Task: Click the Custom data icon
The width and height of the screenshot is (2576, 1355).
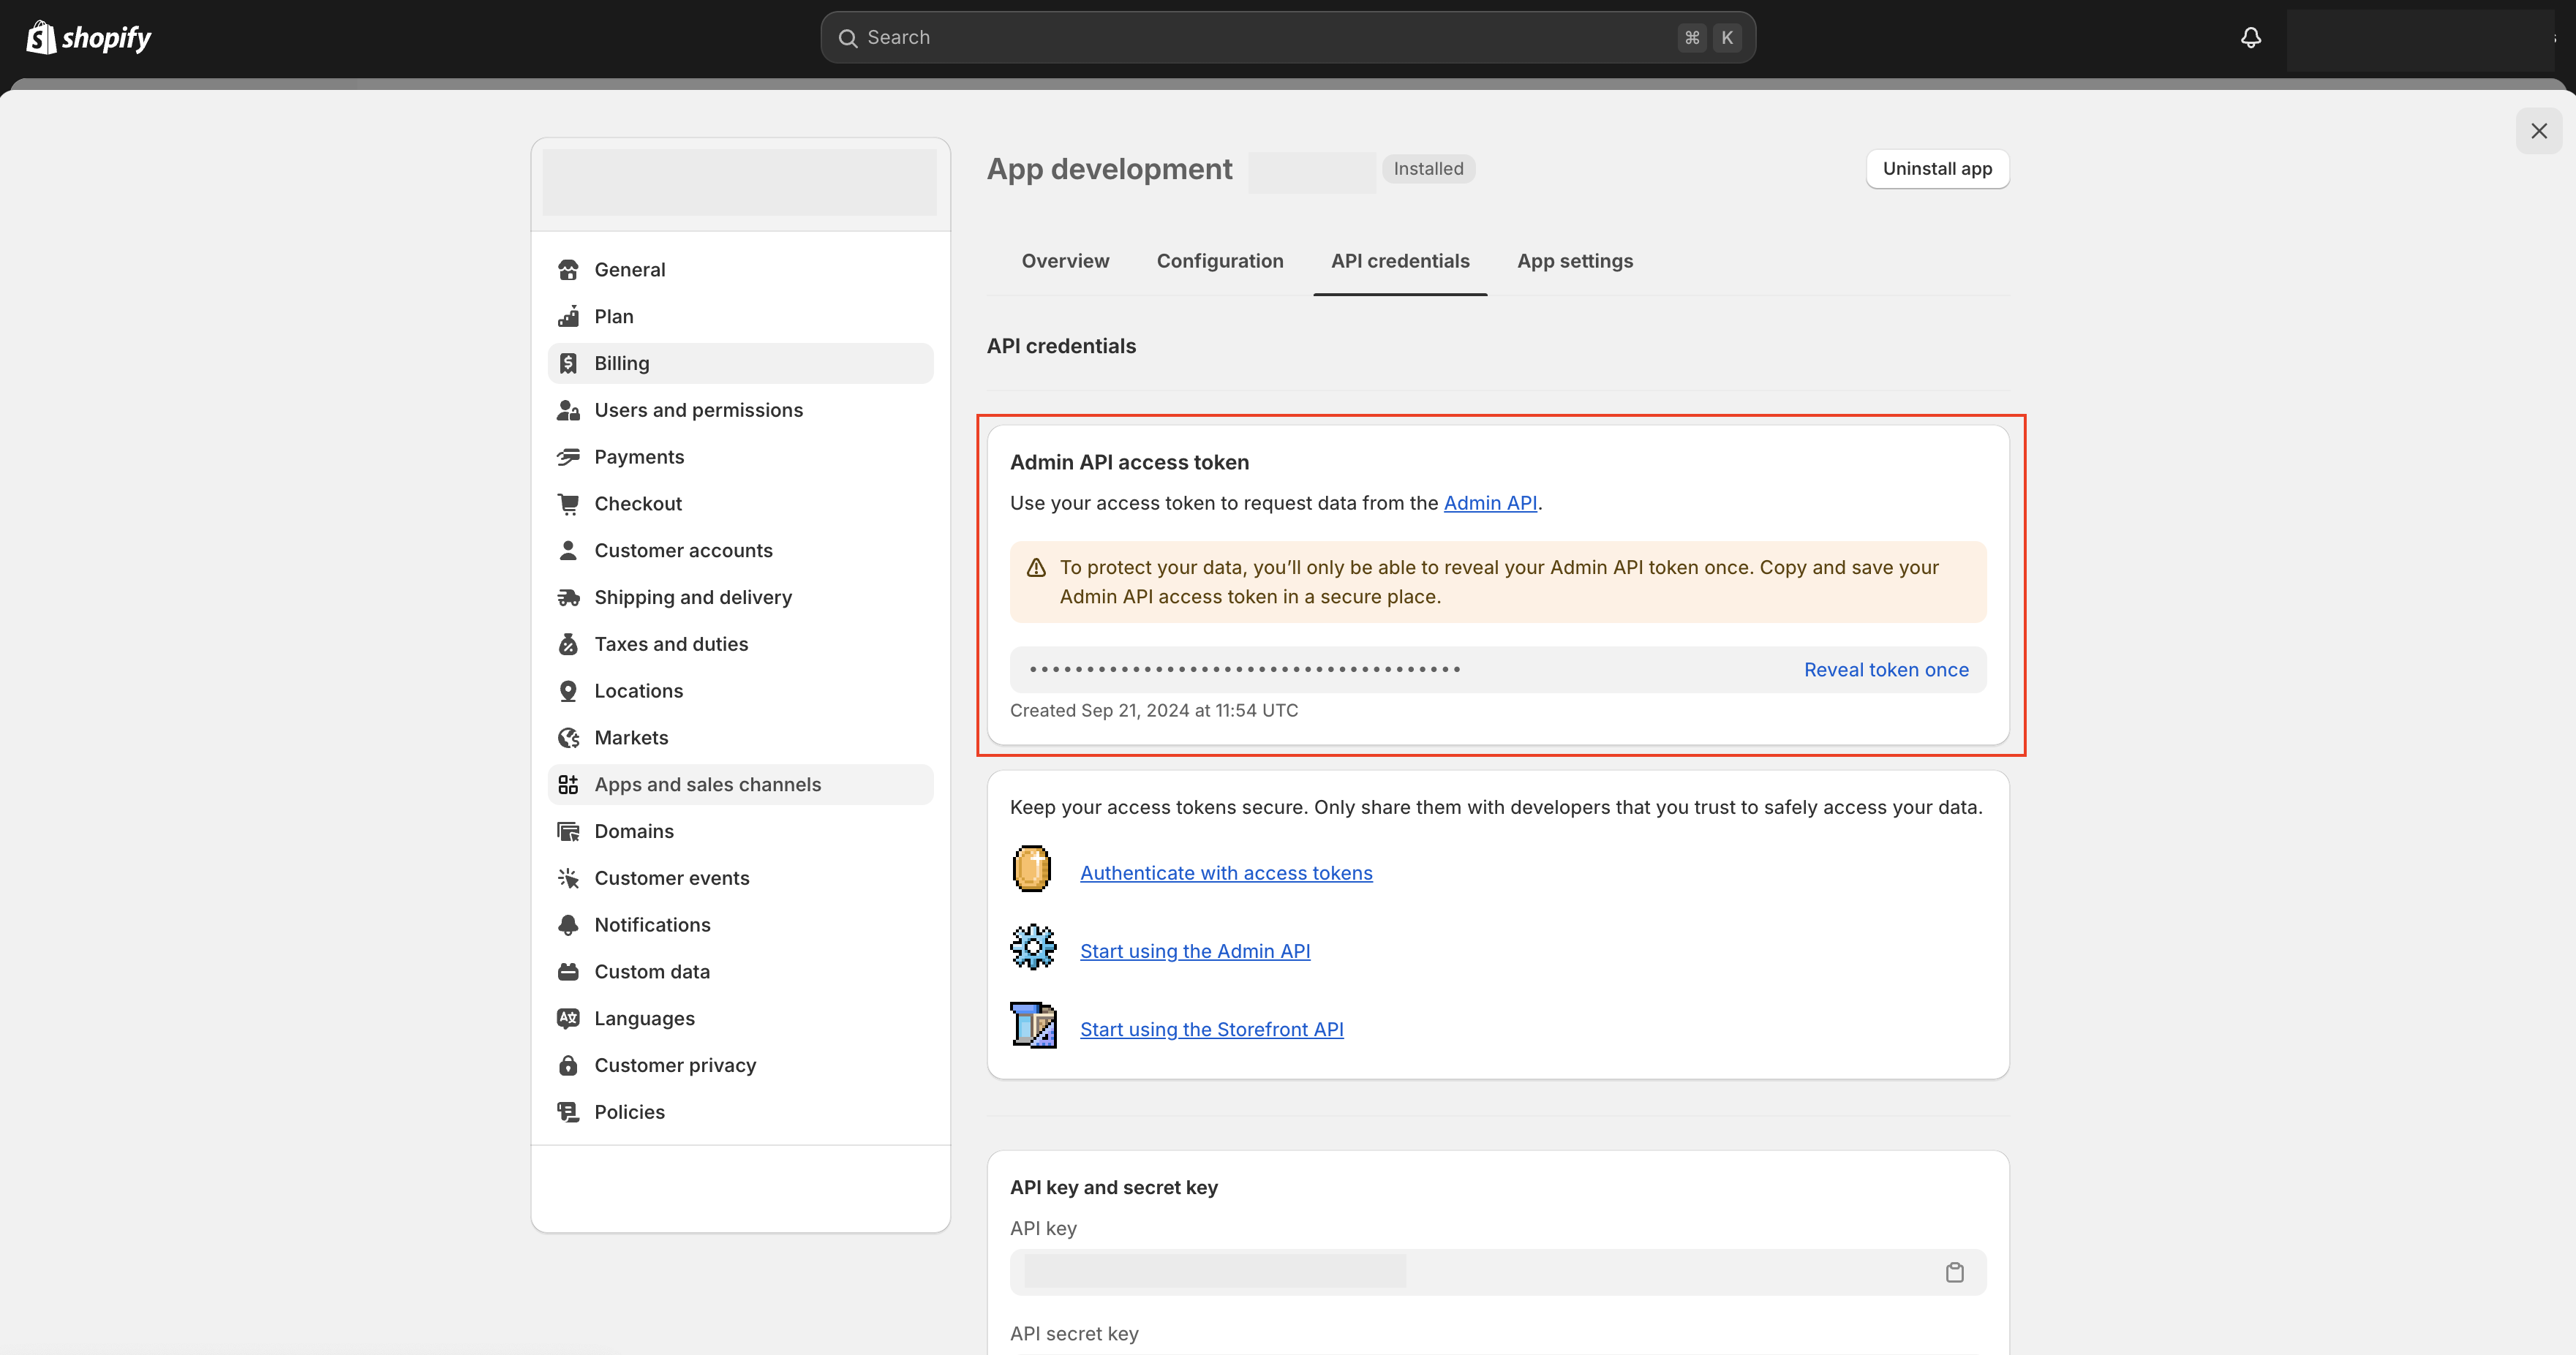Action: pos(568,972)
